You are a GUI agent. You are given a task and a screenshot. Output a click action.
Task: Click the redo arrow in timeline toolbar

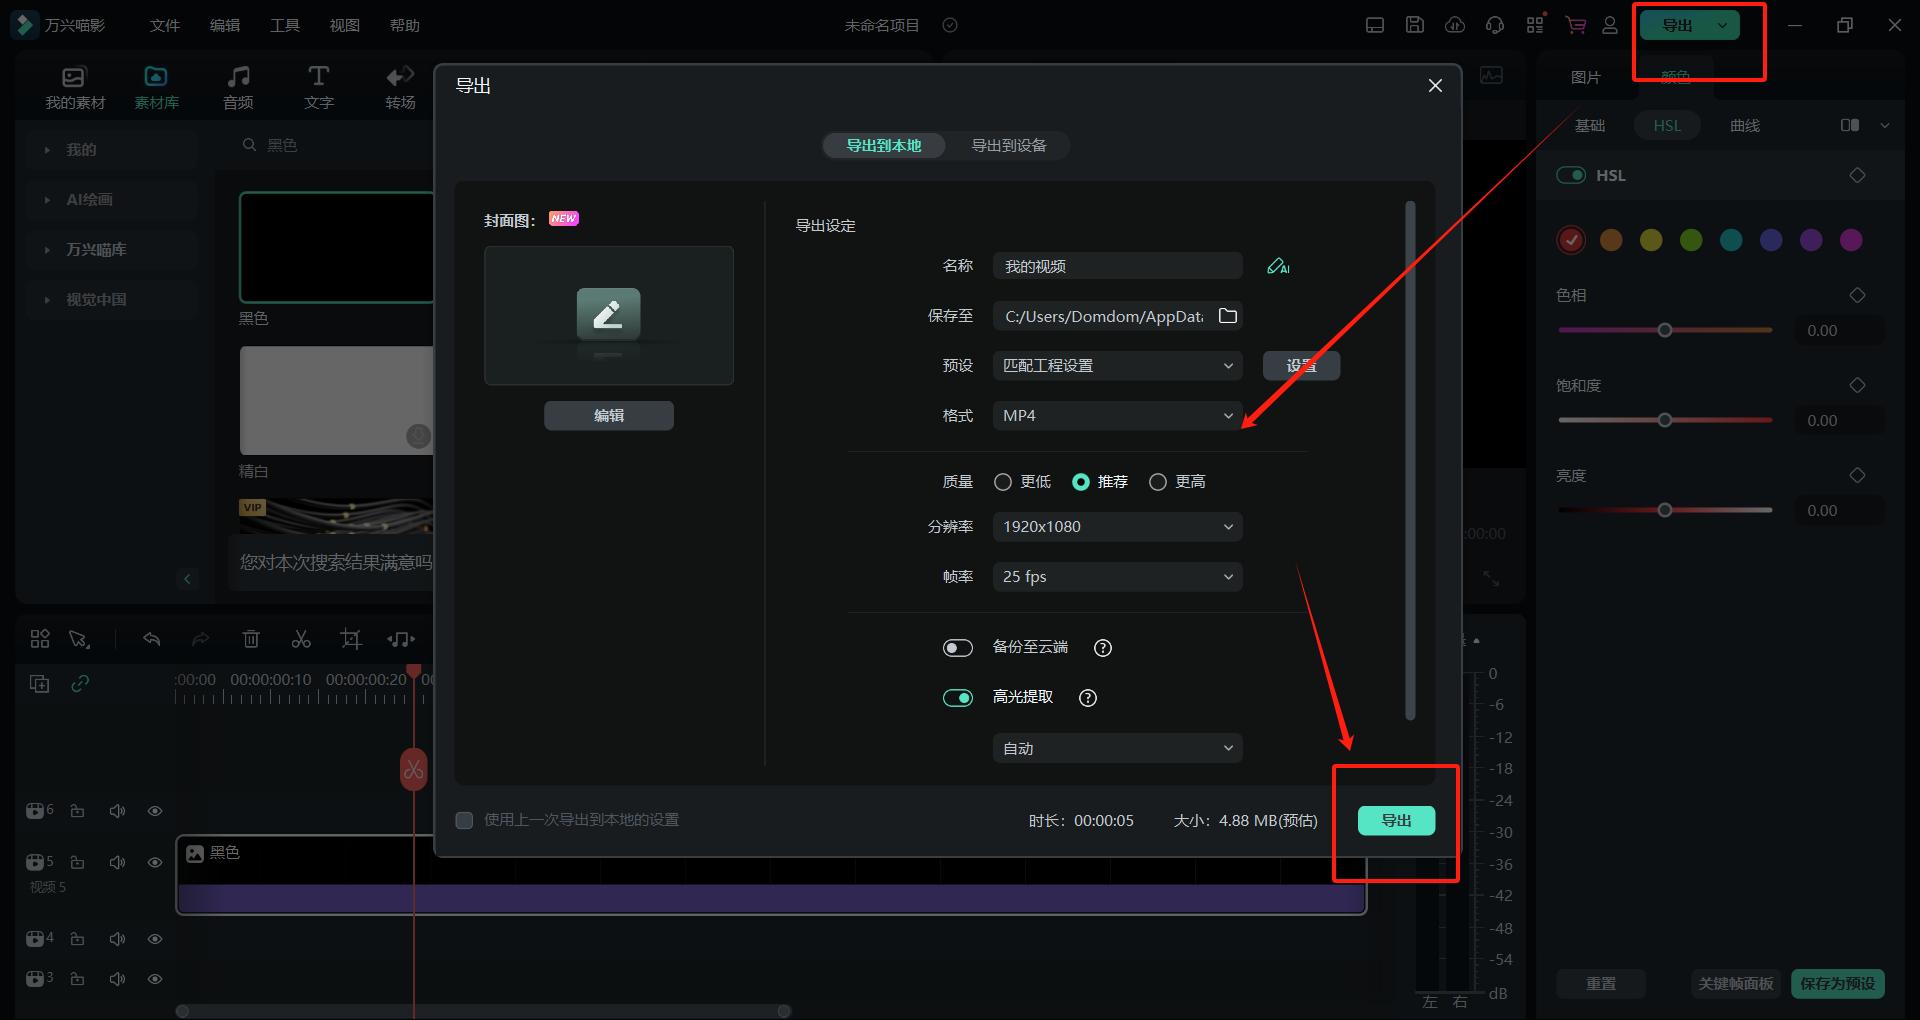pos(201,639)
